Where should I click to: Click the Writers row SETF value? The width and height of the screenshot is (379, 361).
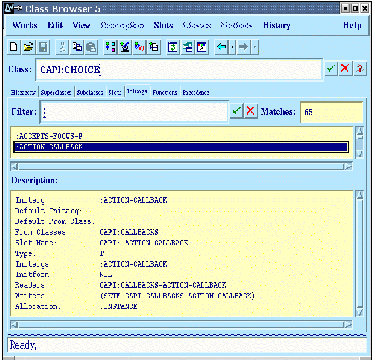click(177, 296)
